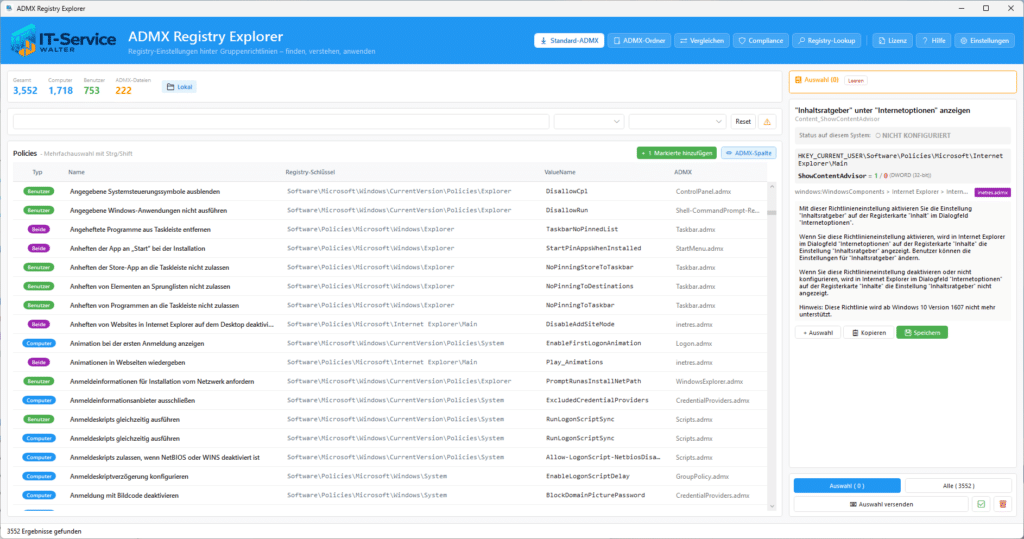The image size is (1024, 539).
Task: Click the orange warning triangle filter icon
Action: pyautogui.click(x=767, y=122)
